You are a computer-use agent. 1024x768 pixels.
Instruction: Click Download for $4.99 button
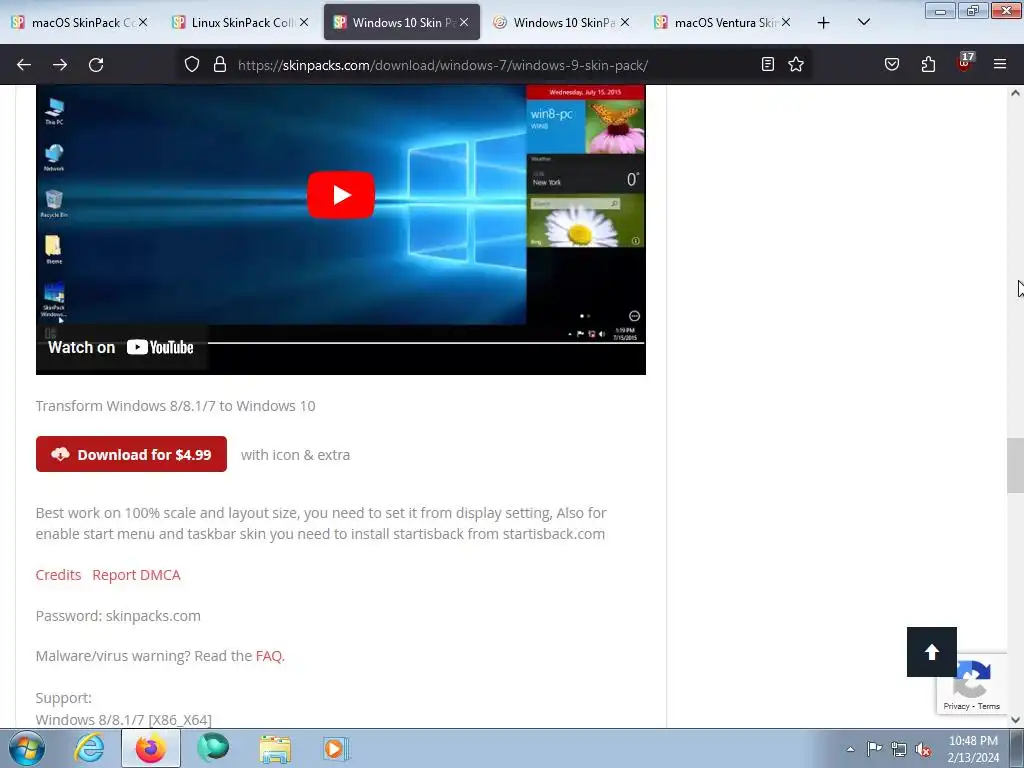tap(131, 455)
